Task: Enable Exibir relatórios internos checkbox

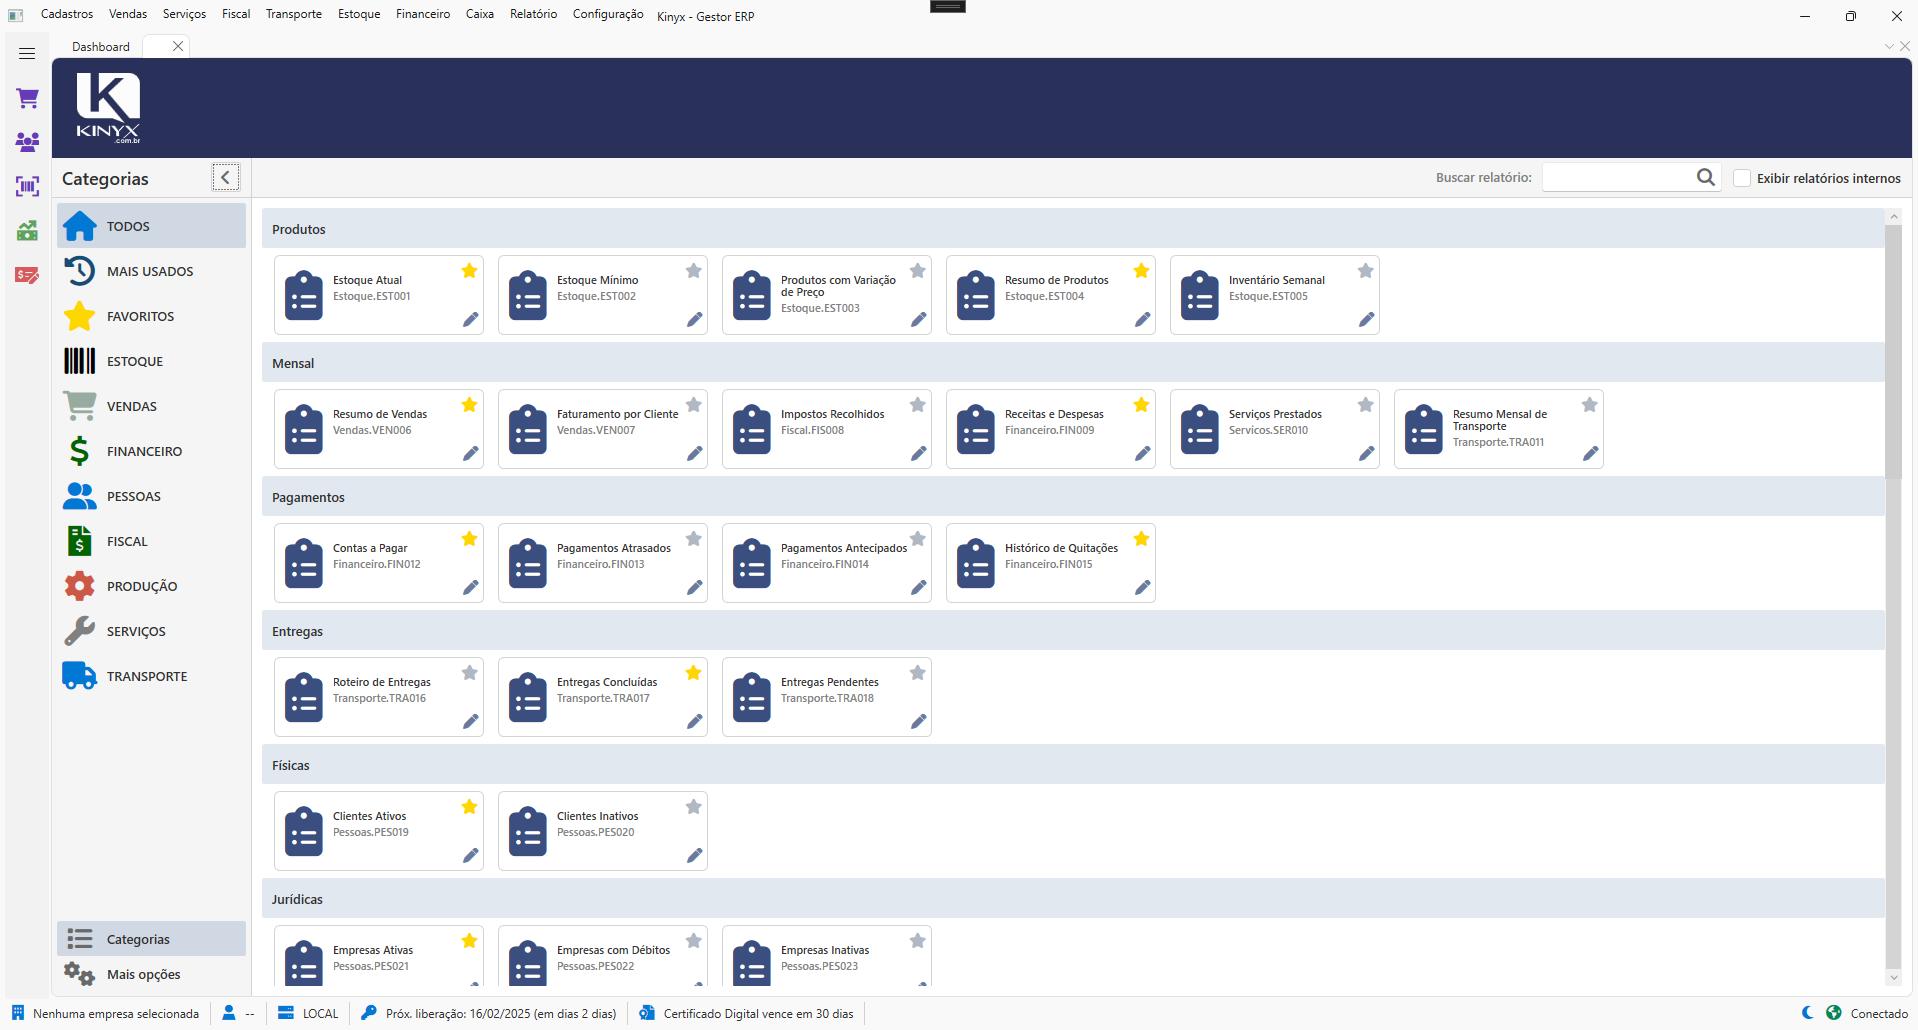Action: [1742, 178]
